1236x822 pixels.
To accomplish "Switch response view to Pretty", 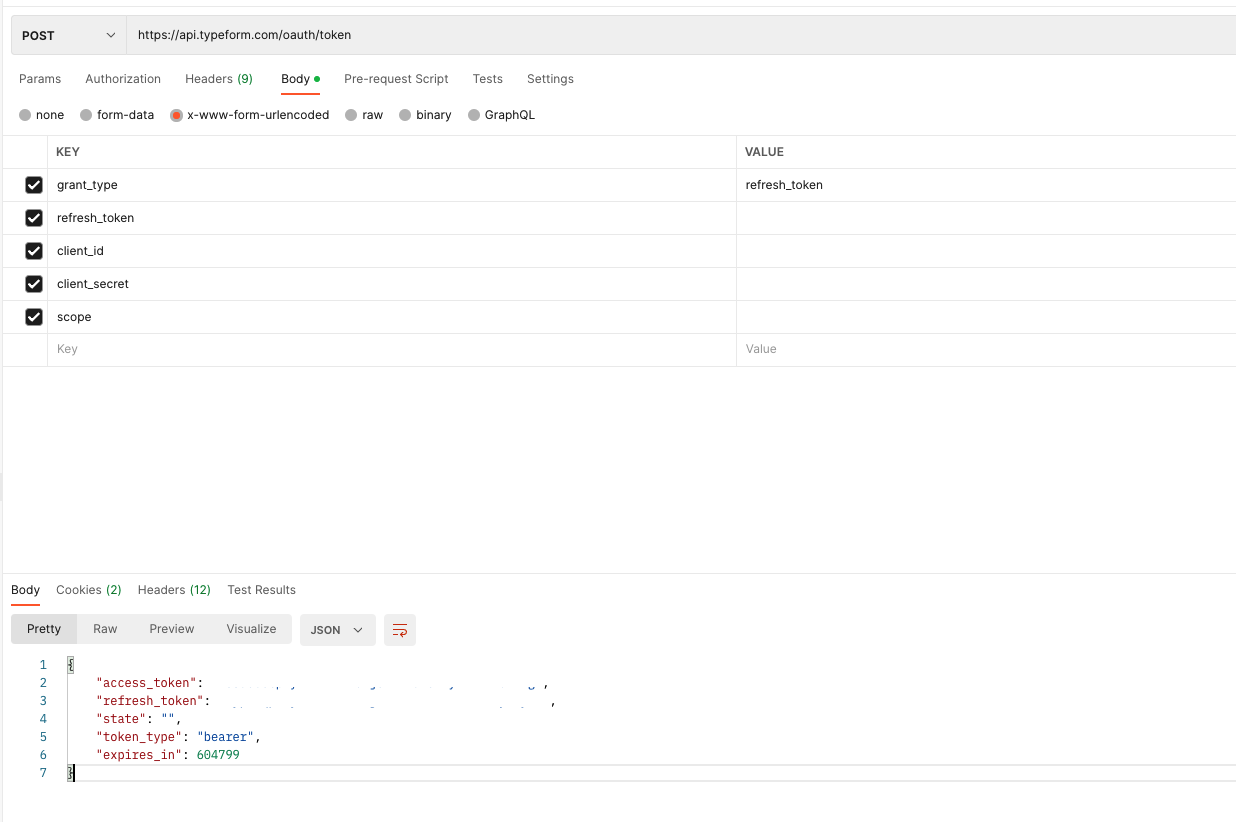I will point(44,629).
